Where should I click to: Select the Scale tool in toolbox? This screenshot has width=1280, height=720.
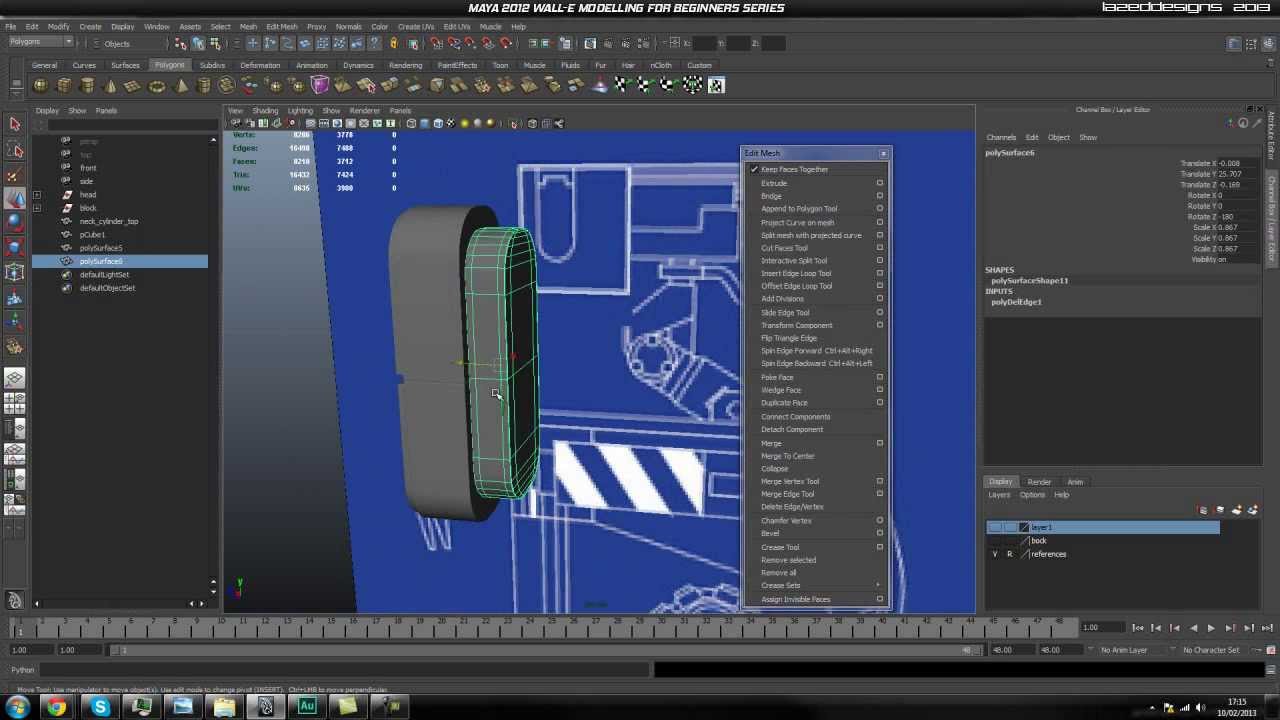point(15,248)
